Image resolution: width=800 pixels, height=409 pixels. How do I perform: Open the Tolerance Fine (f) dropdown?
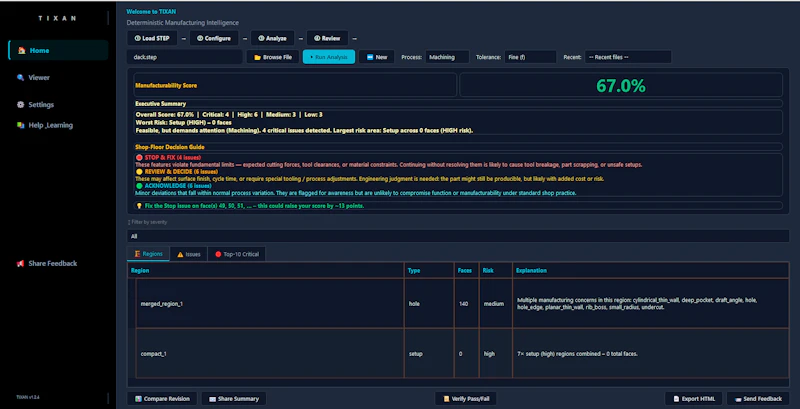tap(530, 57)
